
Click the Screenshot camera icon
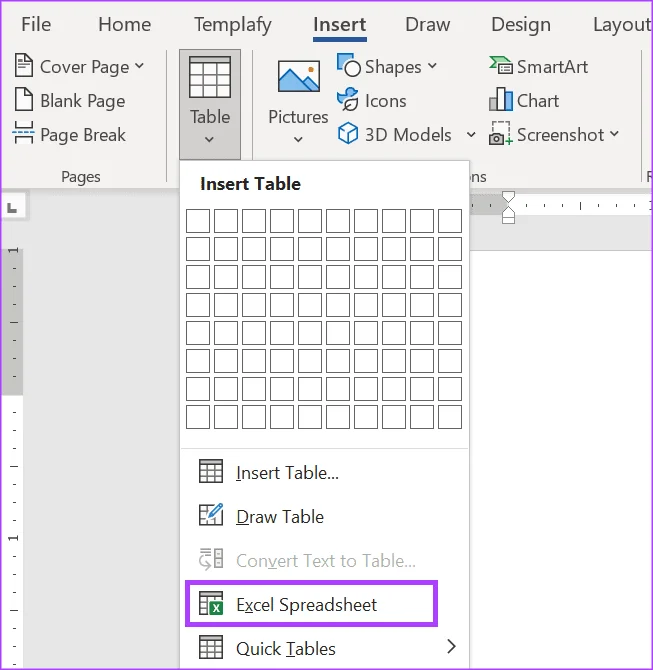tap(500, 133)
